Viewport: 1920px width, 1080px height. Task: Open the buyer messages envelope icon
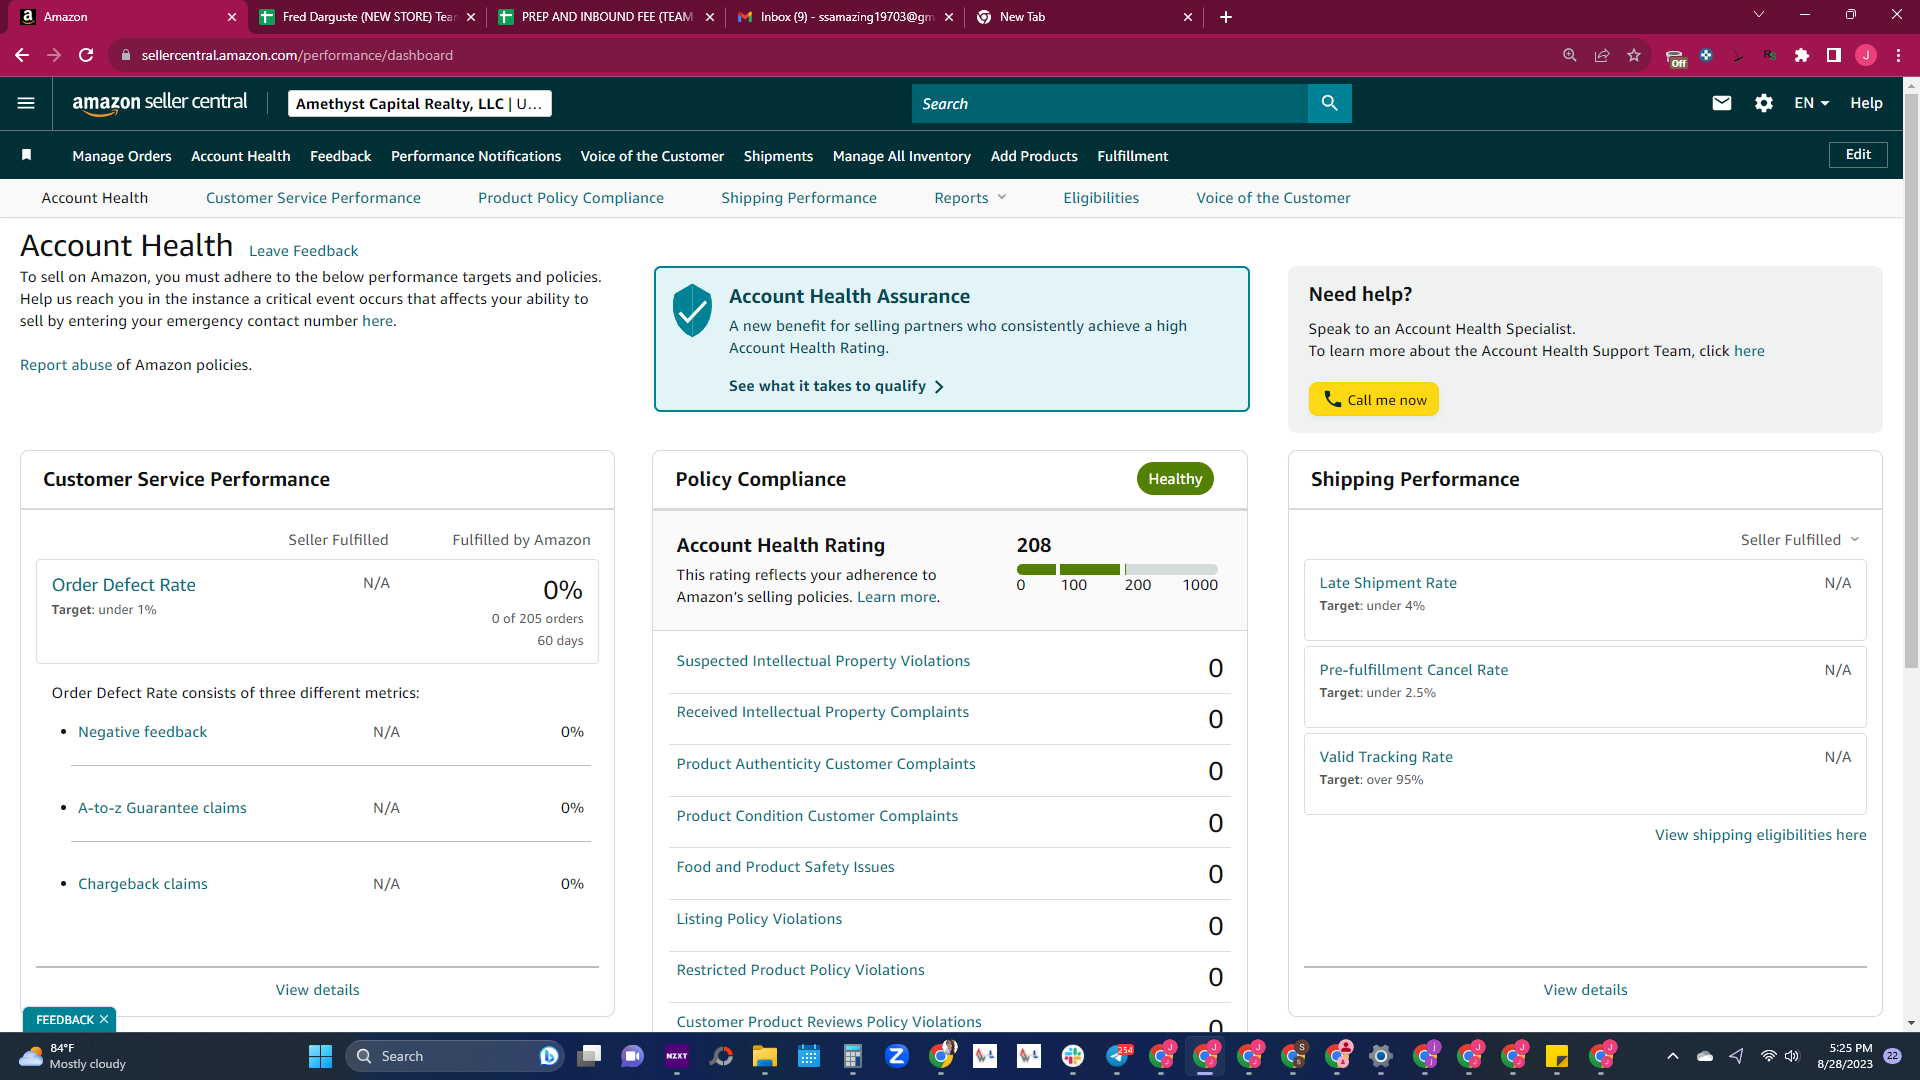tap(1721, 103)
